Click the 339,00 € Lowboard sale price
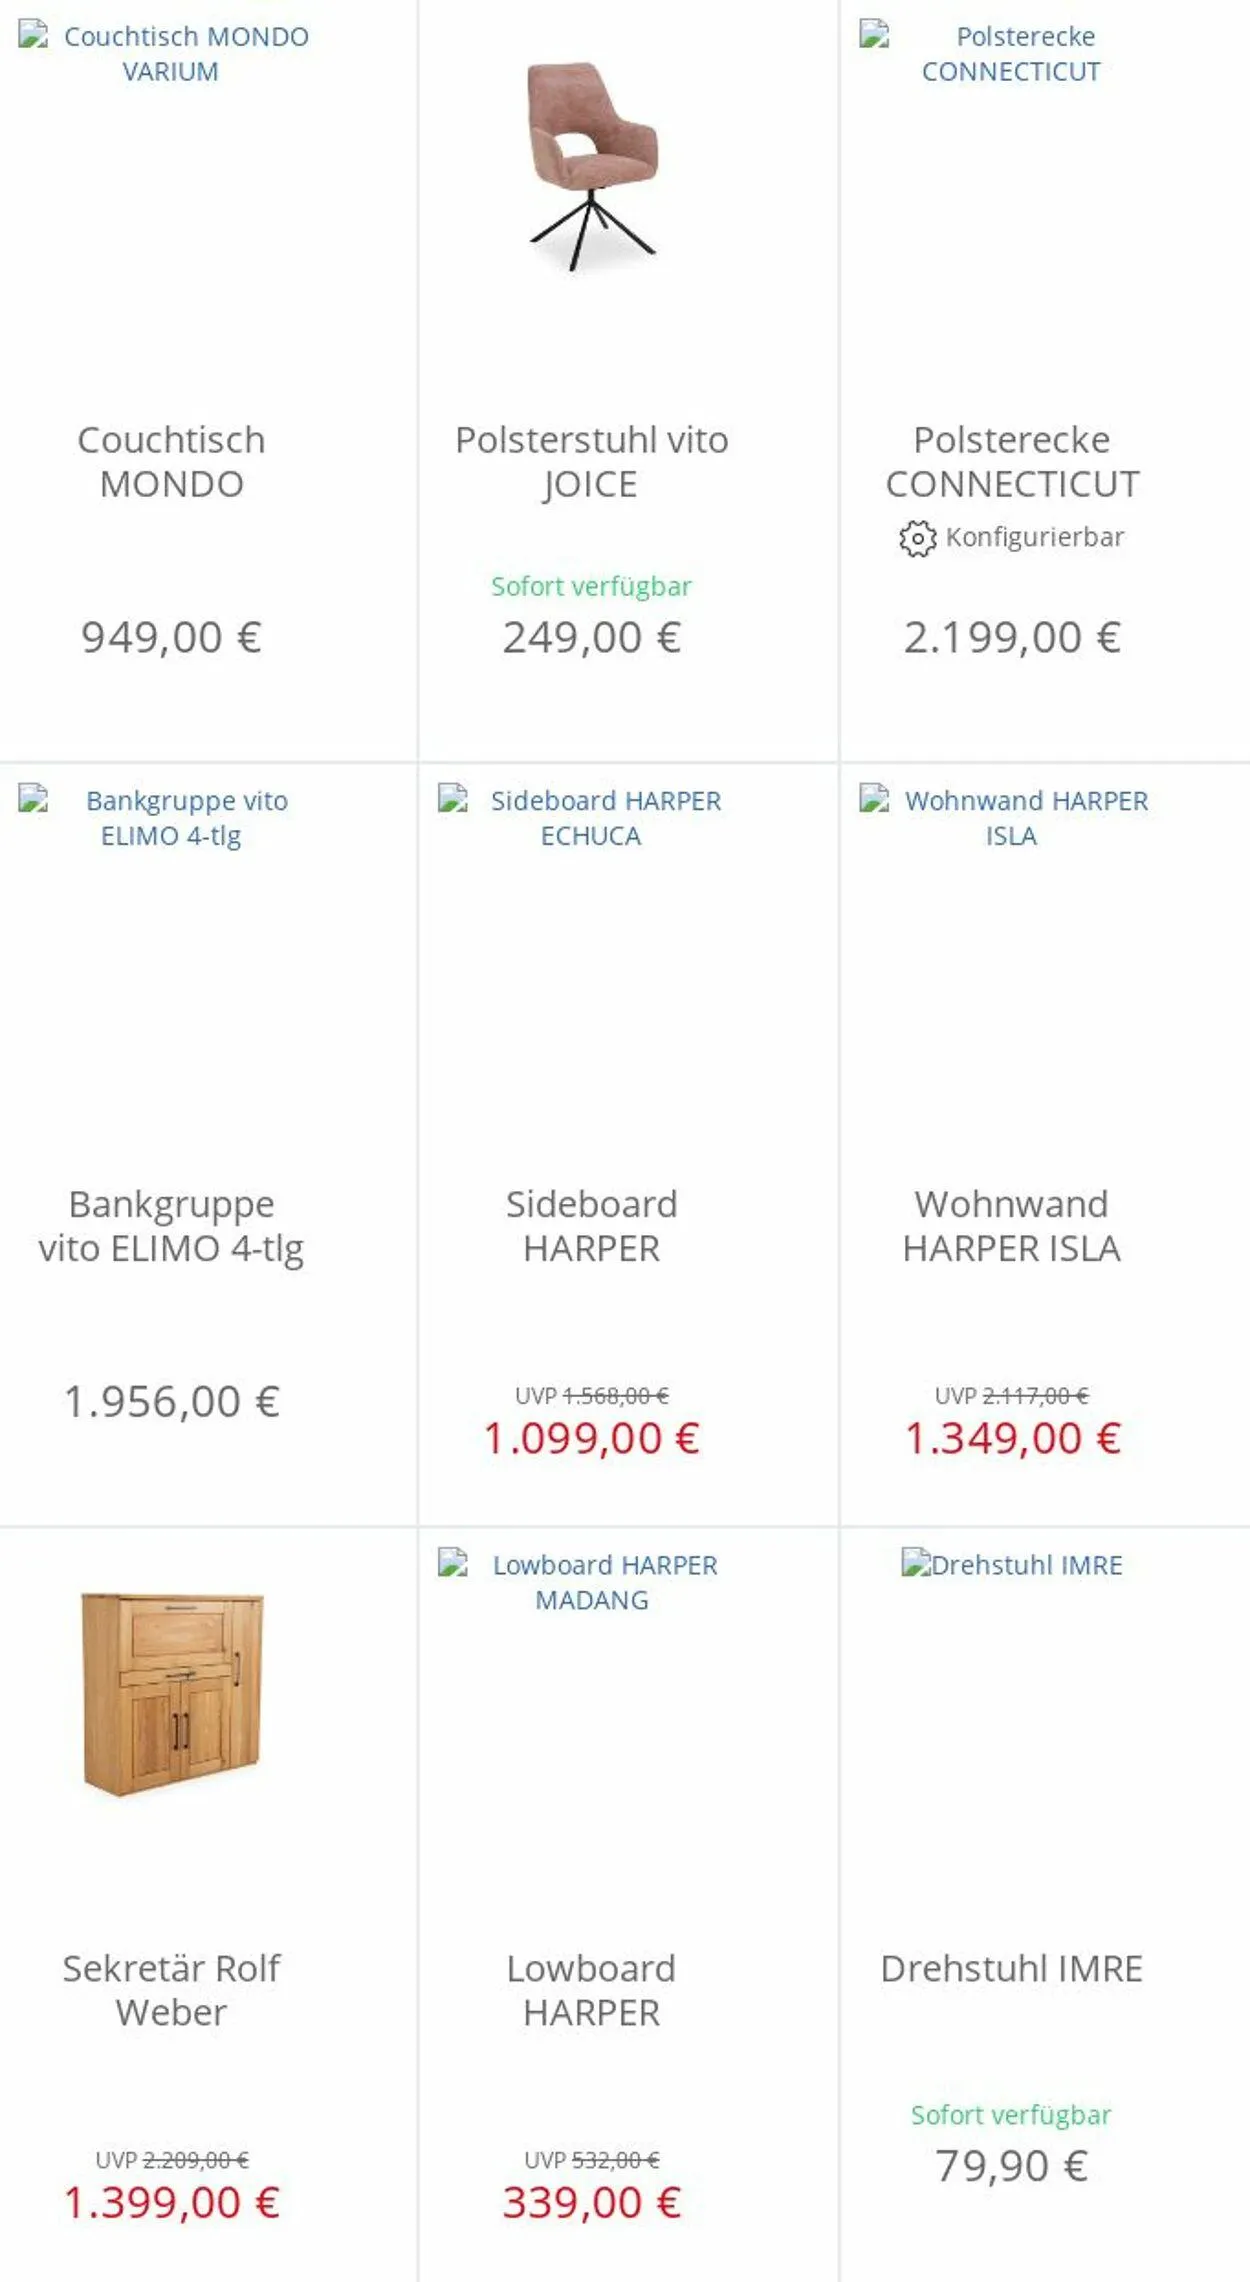The width and height of the screenshot is (1250, 2282). click(591, 2203)
